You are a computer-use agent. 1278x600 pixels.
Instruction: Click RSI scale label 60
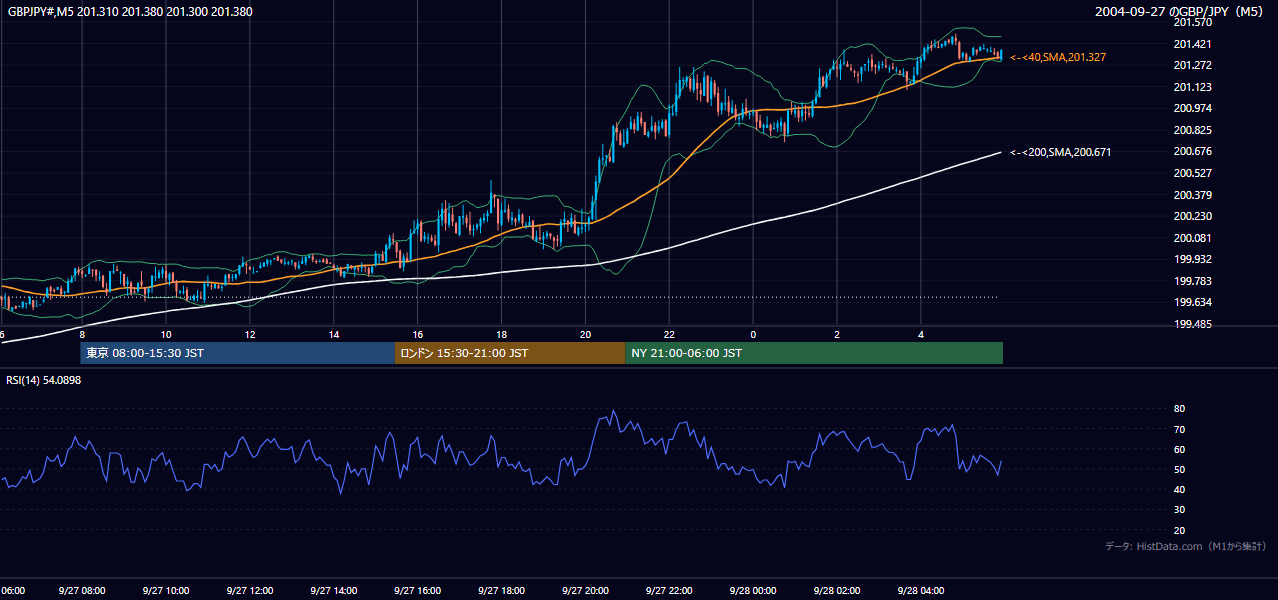(x=1179, y=449)
